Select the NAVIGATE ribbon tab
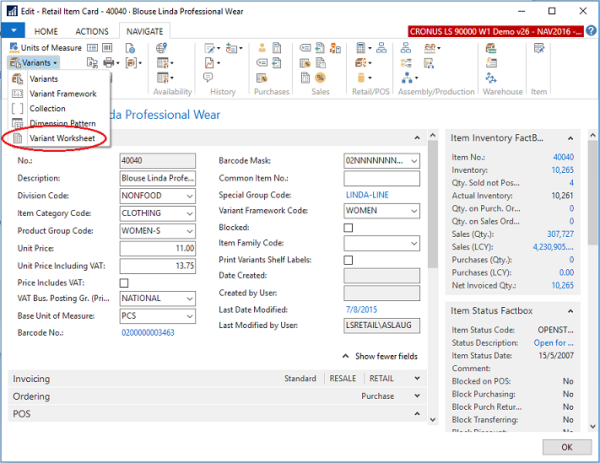This screenshot has height=463, width=600. (x=145, y=31)
